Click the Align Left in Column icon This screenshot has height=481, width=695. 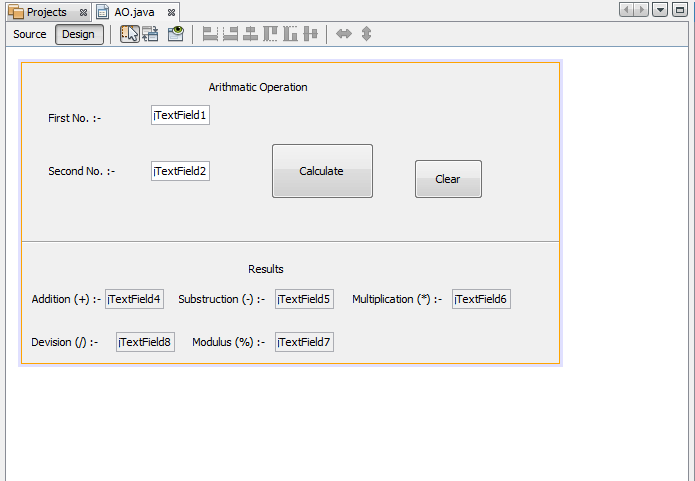pyautogui.click(x=210, y=34)
